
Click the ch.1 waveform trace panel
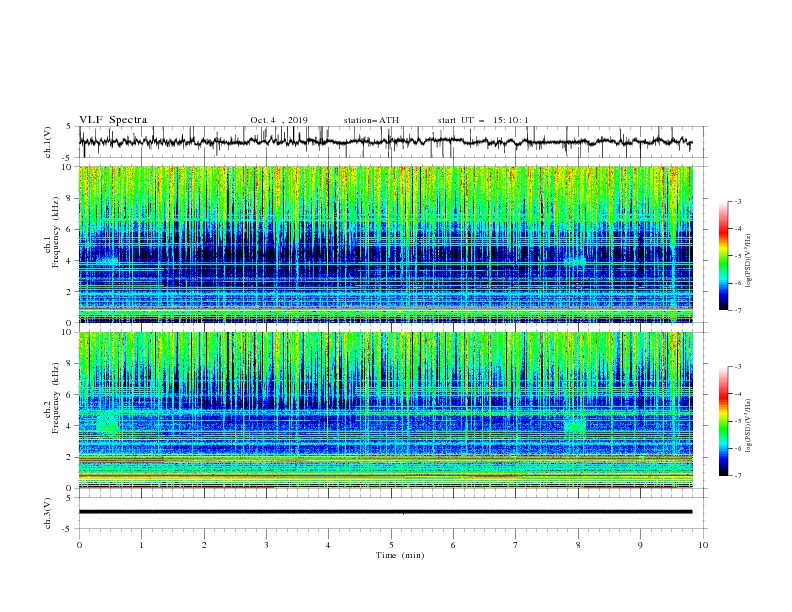coord(392,142)
